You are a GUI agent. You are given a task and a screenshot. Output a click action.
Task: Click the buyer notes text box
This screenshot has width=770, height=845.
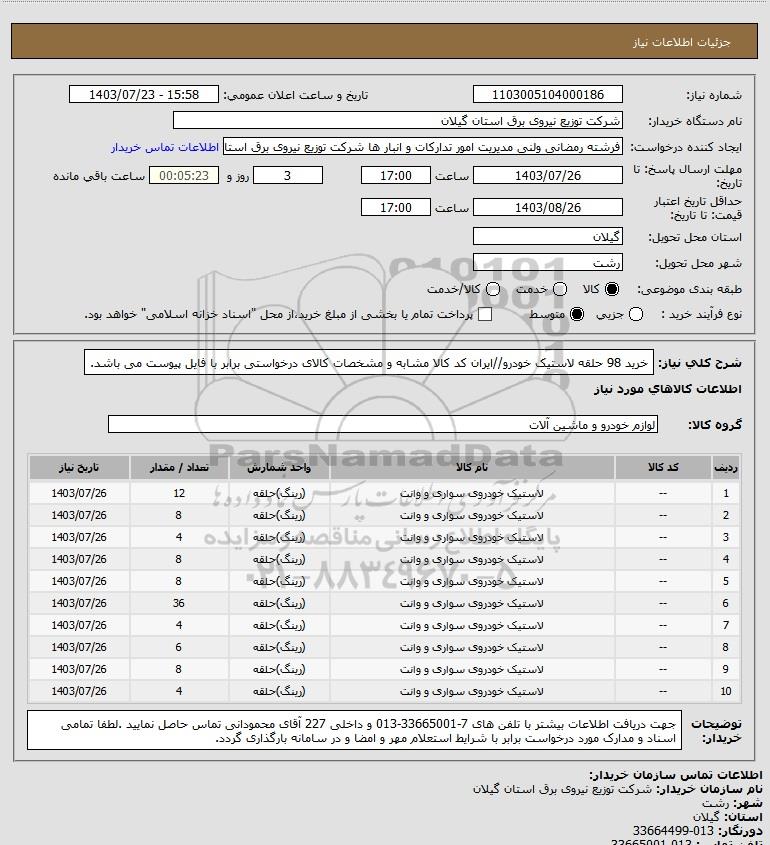tap(355, 731)
